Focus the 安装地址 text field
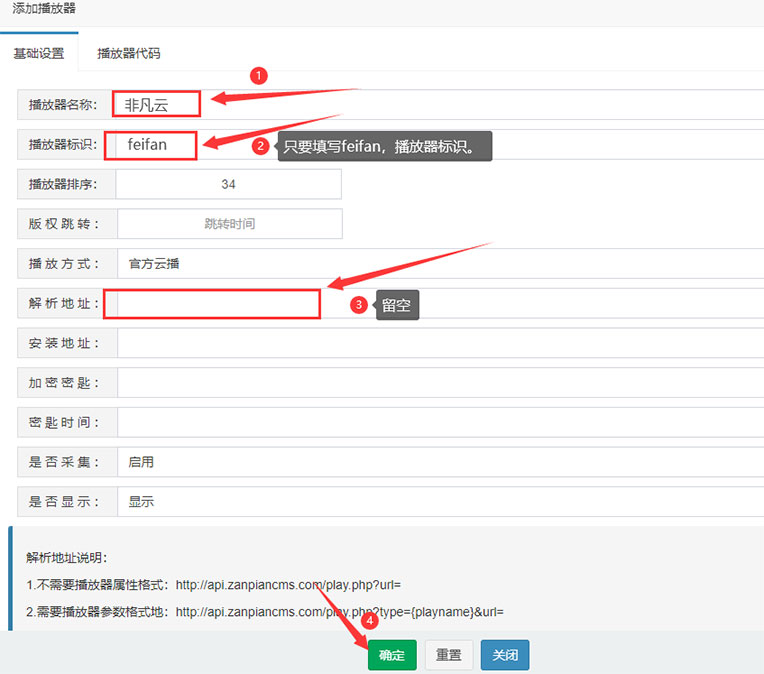The width and height of the screenshot is (764, 674). pyautogui.click(x=440, y=343)
